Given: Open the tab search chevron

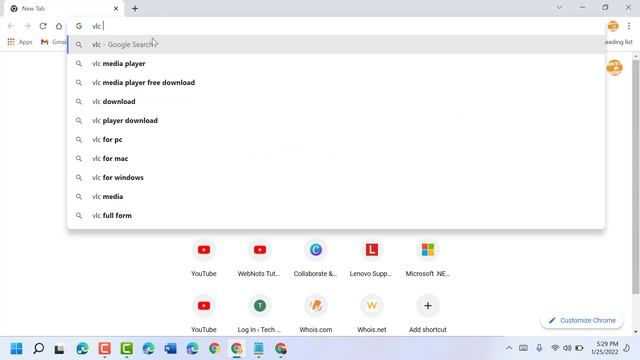Looking at the screenshot, I should [x=560, y=7].
